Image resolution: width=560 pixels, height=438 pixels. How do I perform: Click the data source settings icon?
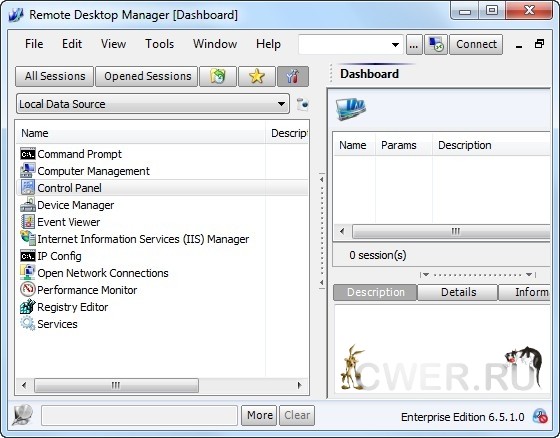coord(302,104)
